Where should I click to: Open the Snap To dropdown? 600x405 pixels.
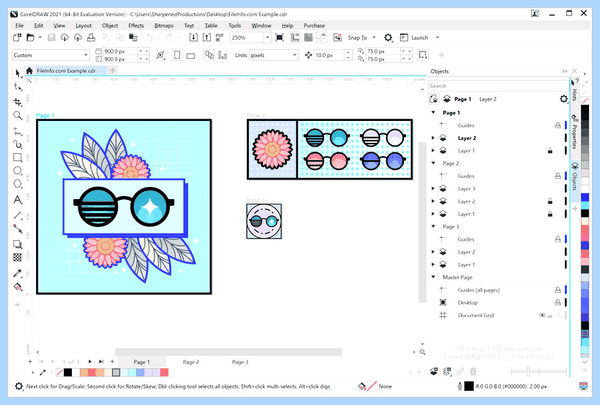374,38
